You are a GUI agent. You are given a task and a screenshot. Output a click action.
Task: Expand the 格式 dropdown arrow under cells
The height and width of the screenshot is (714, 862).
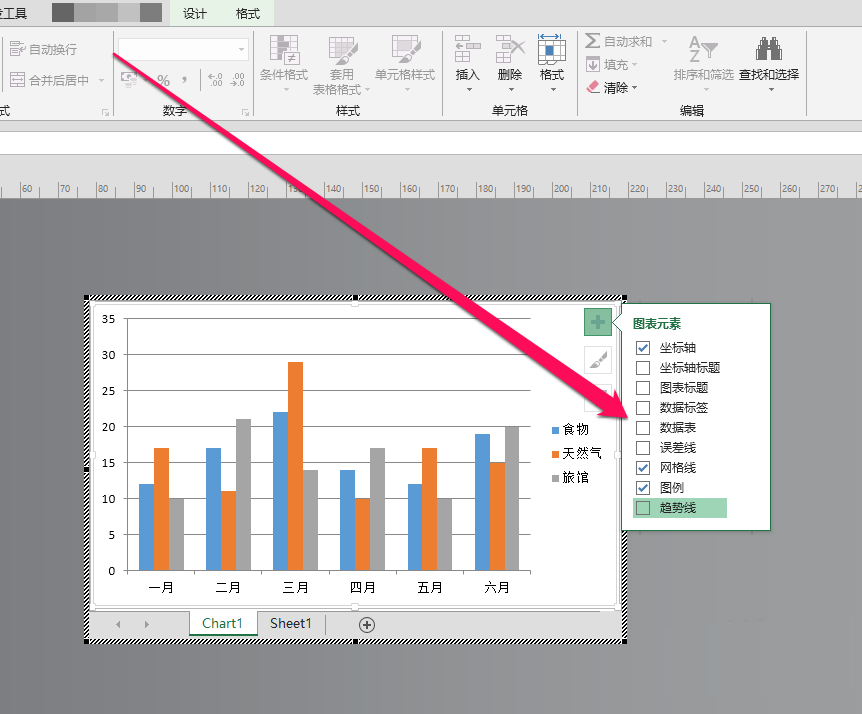[x=553, y=89]
